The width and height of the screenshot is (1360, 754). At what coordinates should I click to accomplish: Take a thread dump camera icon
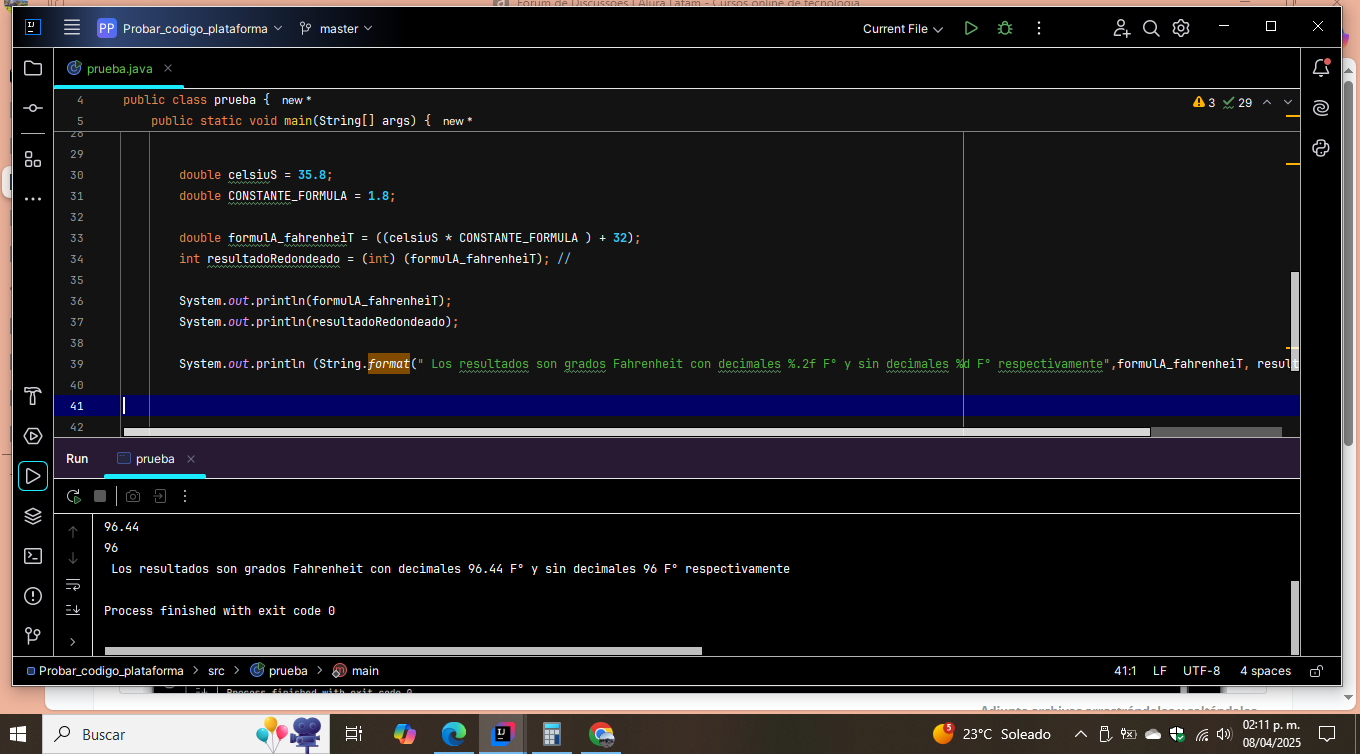[x=133, y=496]
